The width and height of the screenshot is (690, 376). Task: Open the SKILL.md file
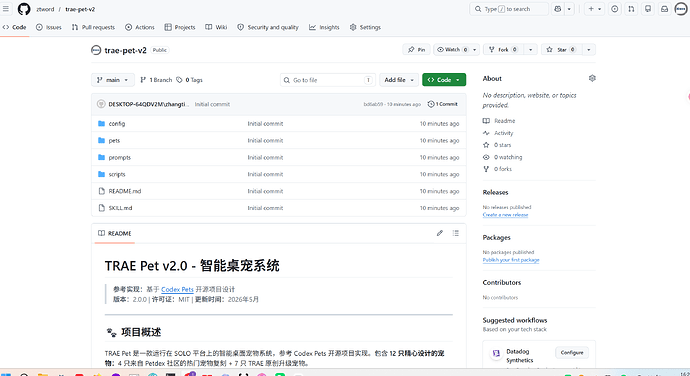point(120,208)
